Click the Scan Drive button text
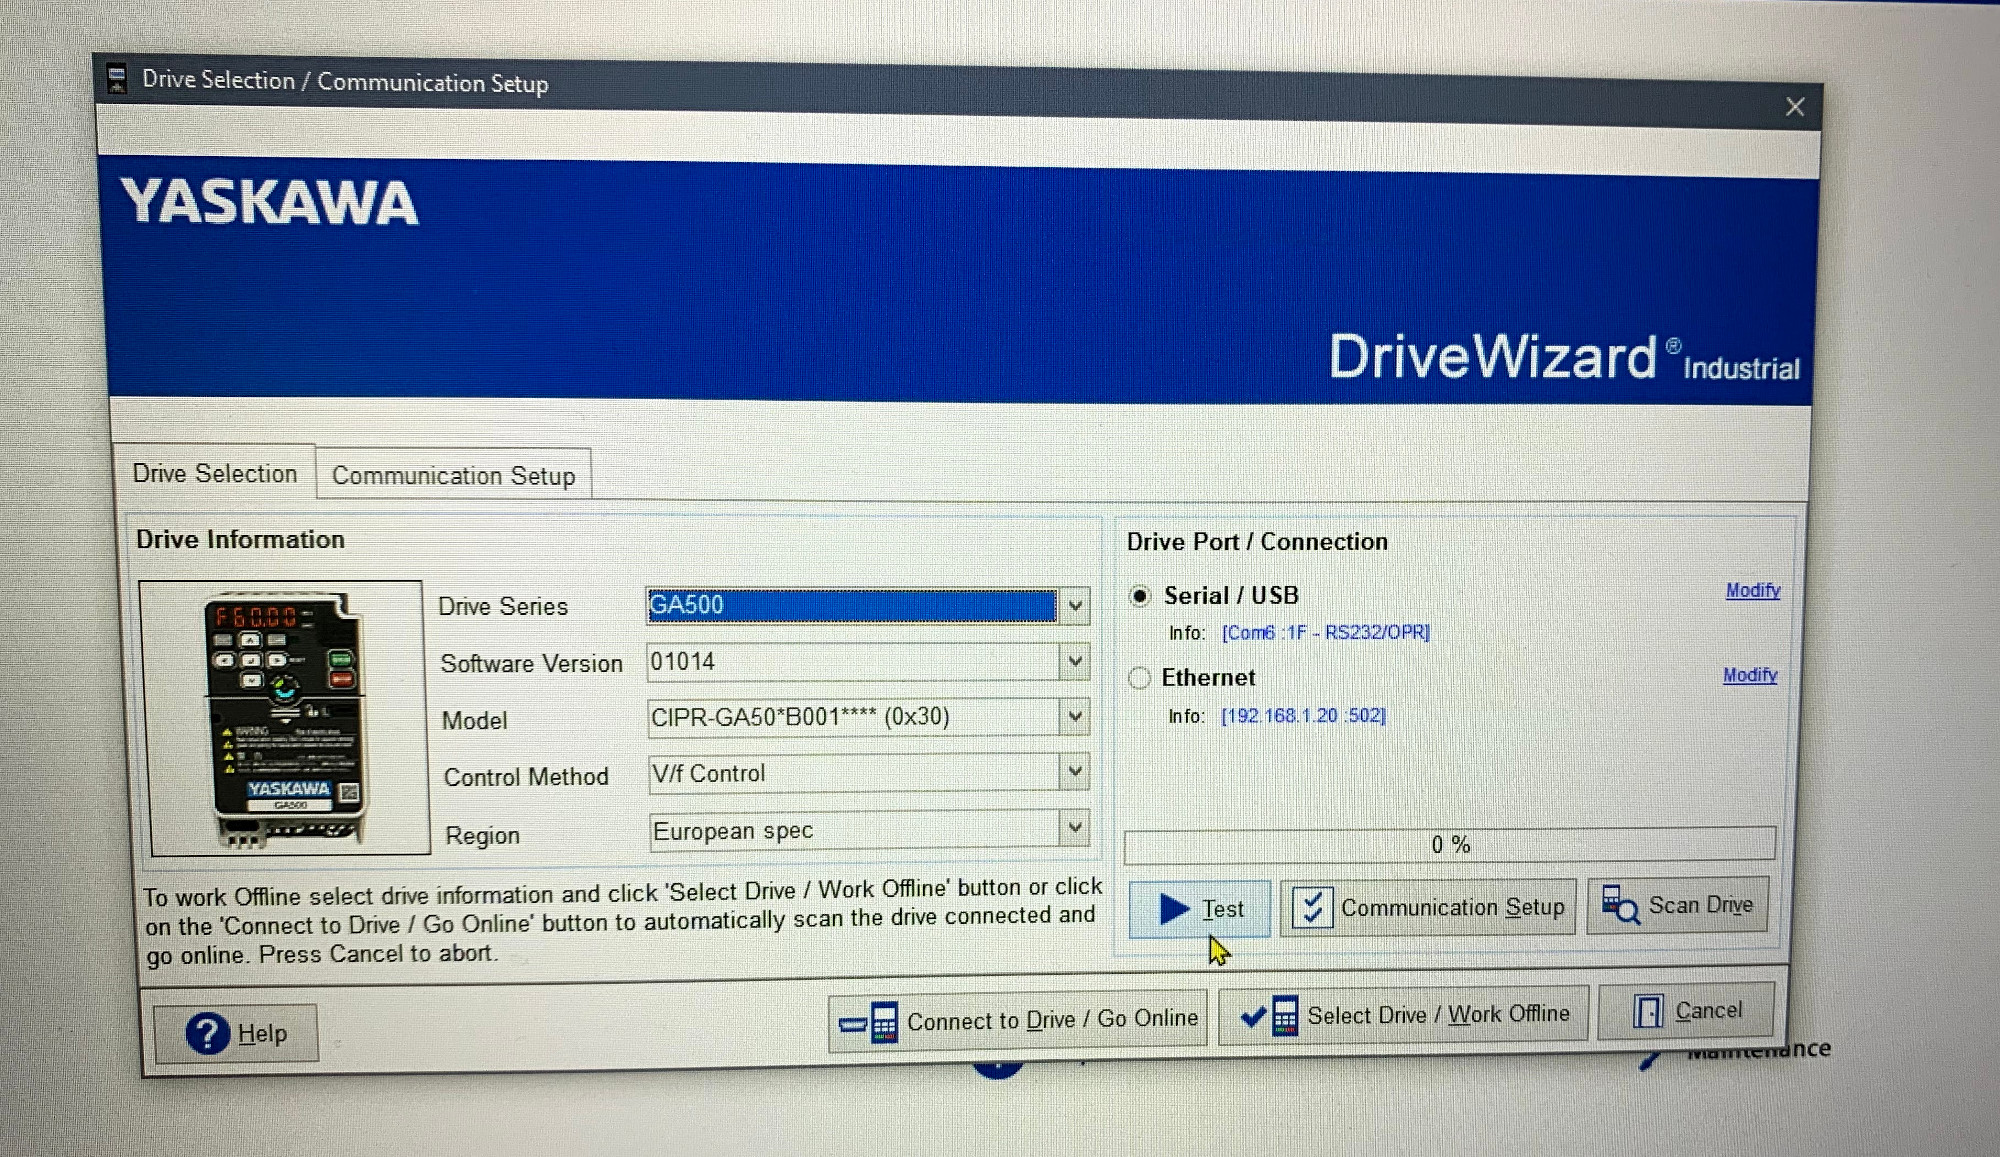 pos(1700,905)
